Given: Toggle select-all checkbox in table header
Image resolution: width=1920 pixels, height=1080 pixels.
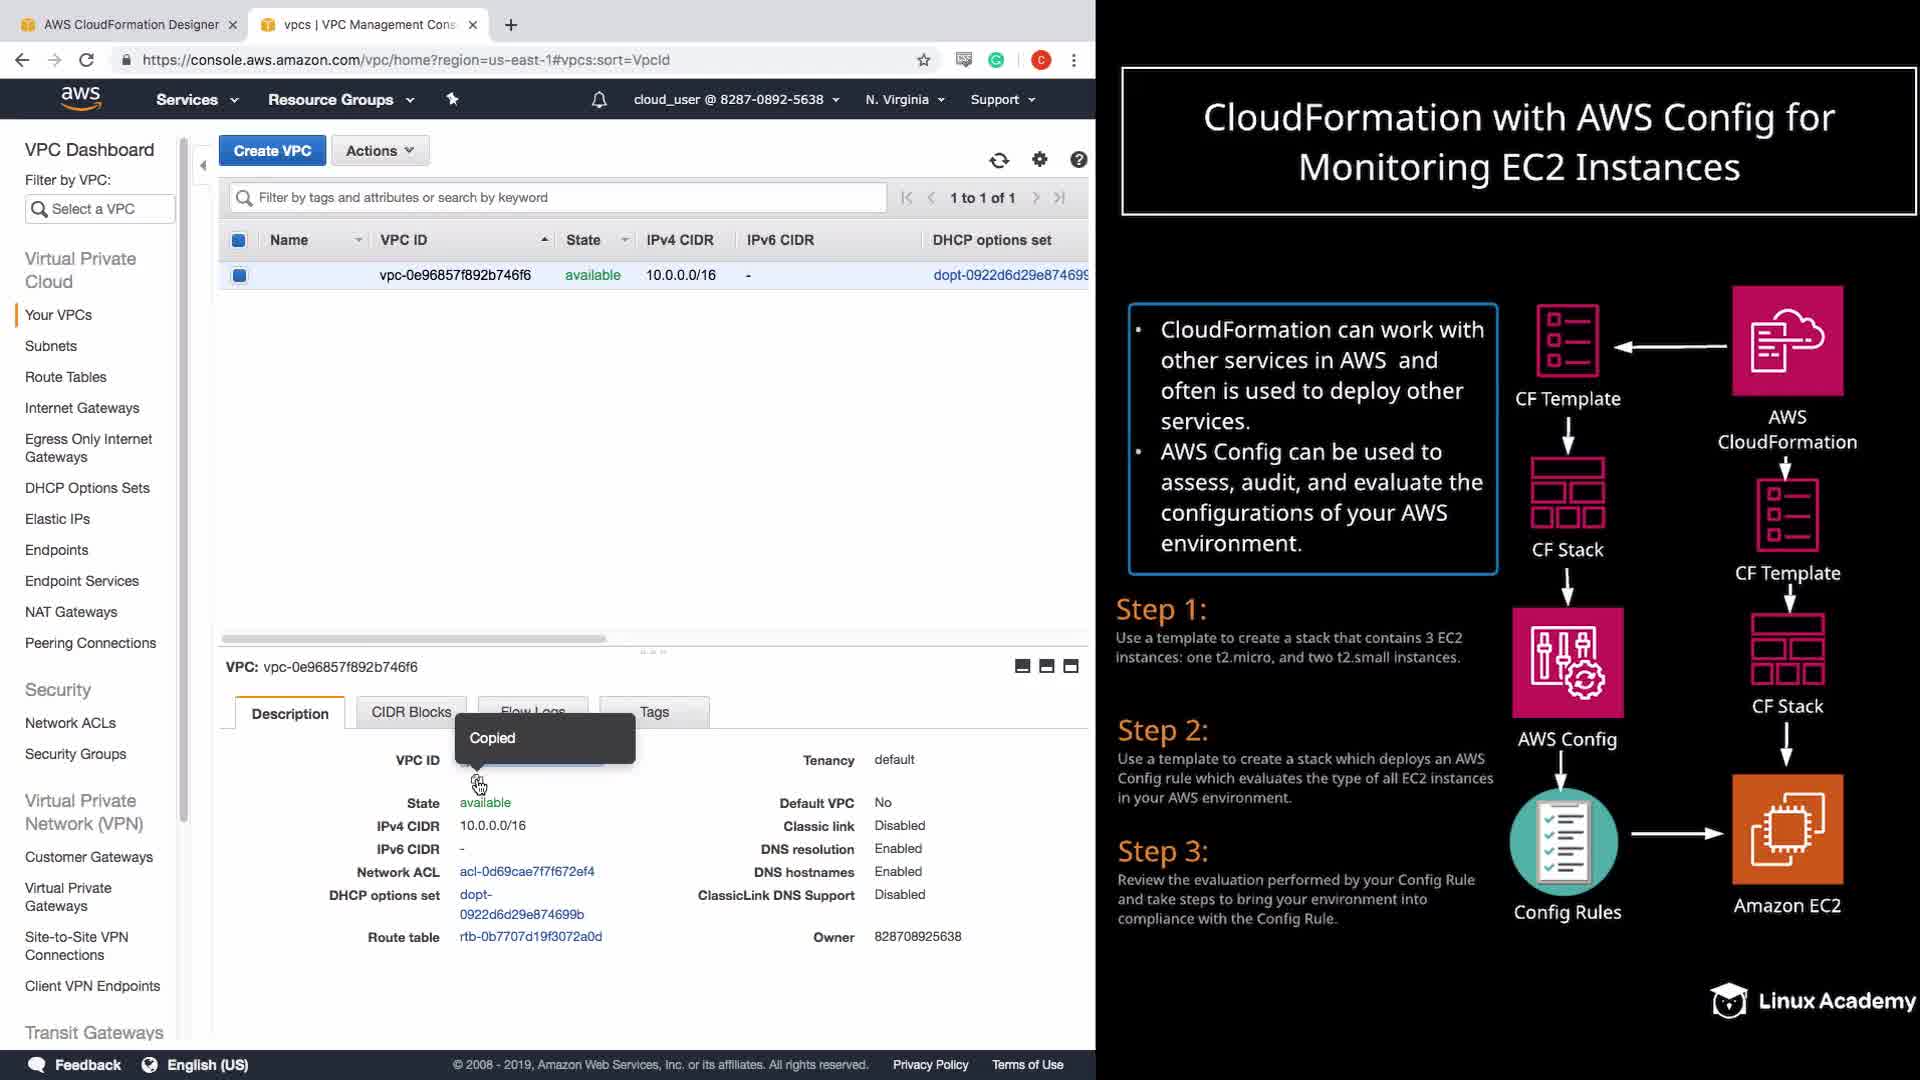Looking at the screenshot, I should pos(239,240).
